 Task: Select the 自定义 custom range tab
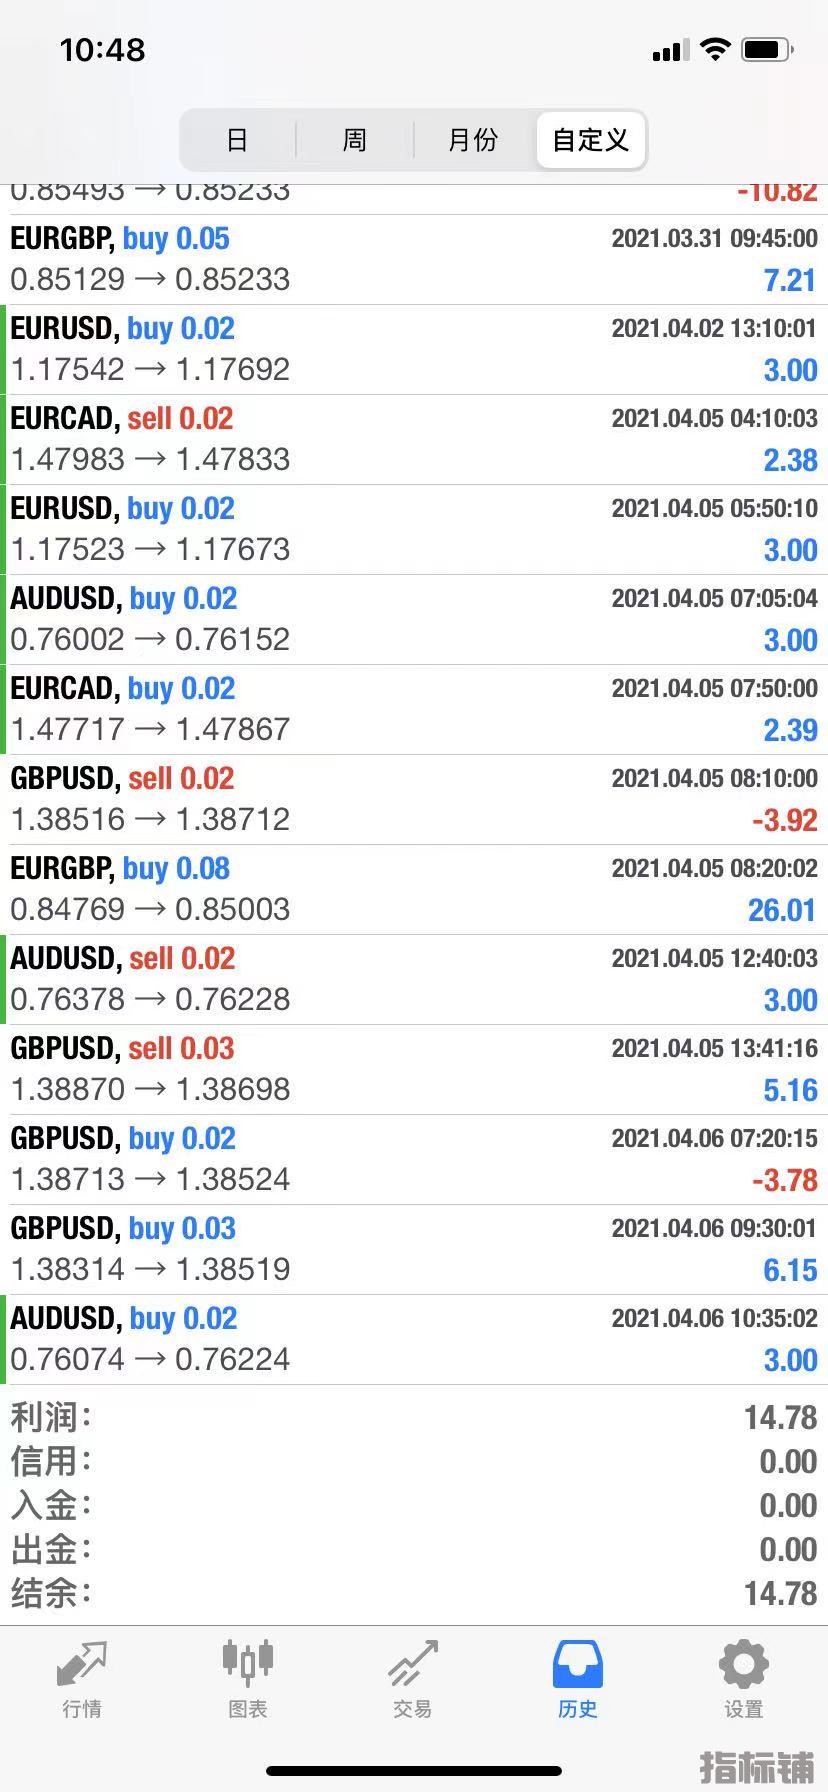pyautogui.click(x=590, y=140)
